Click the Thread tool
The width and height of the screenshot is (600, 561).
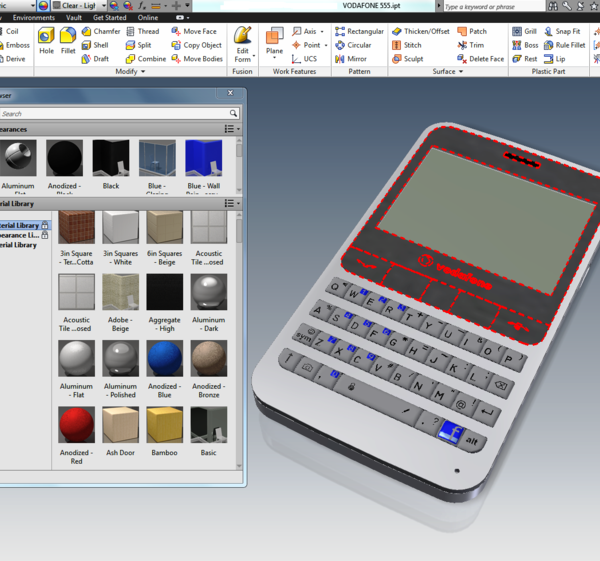pos(143,31)
